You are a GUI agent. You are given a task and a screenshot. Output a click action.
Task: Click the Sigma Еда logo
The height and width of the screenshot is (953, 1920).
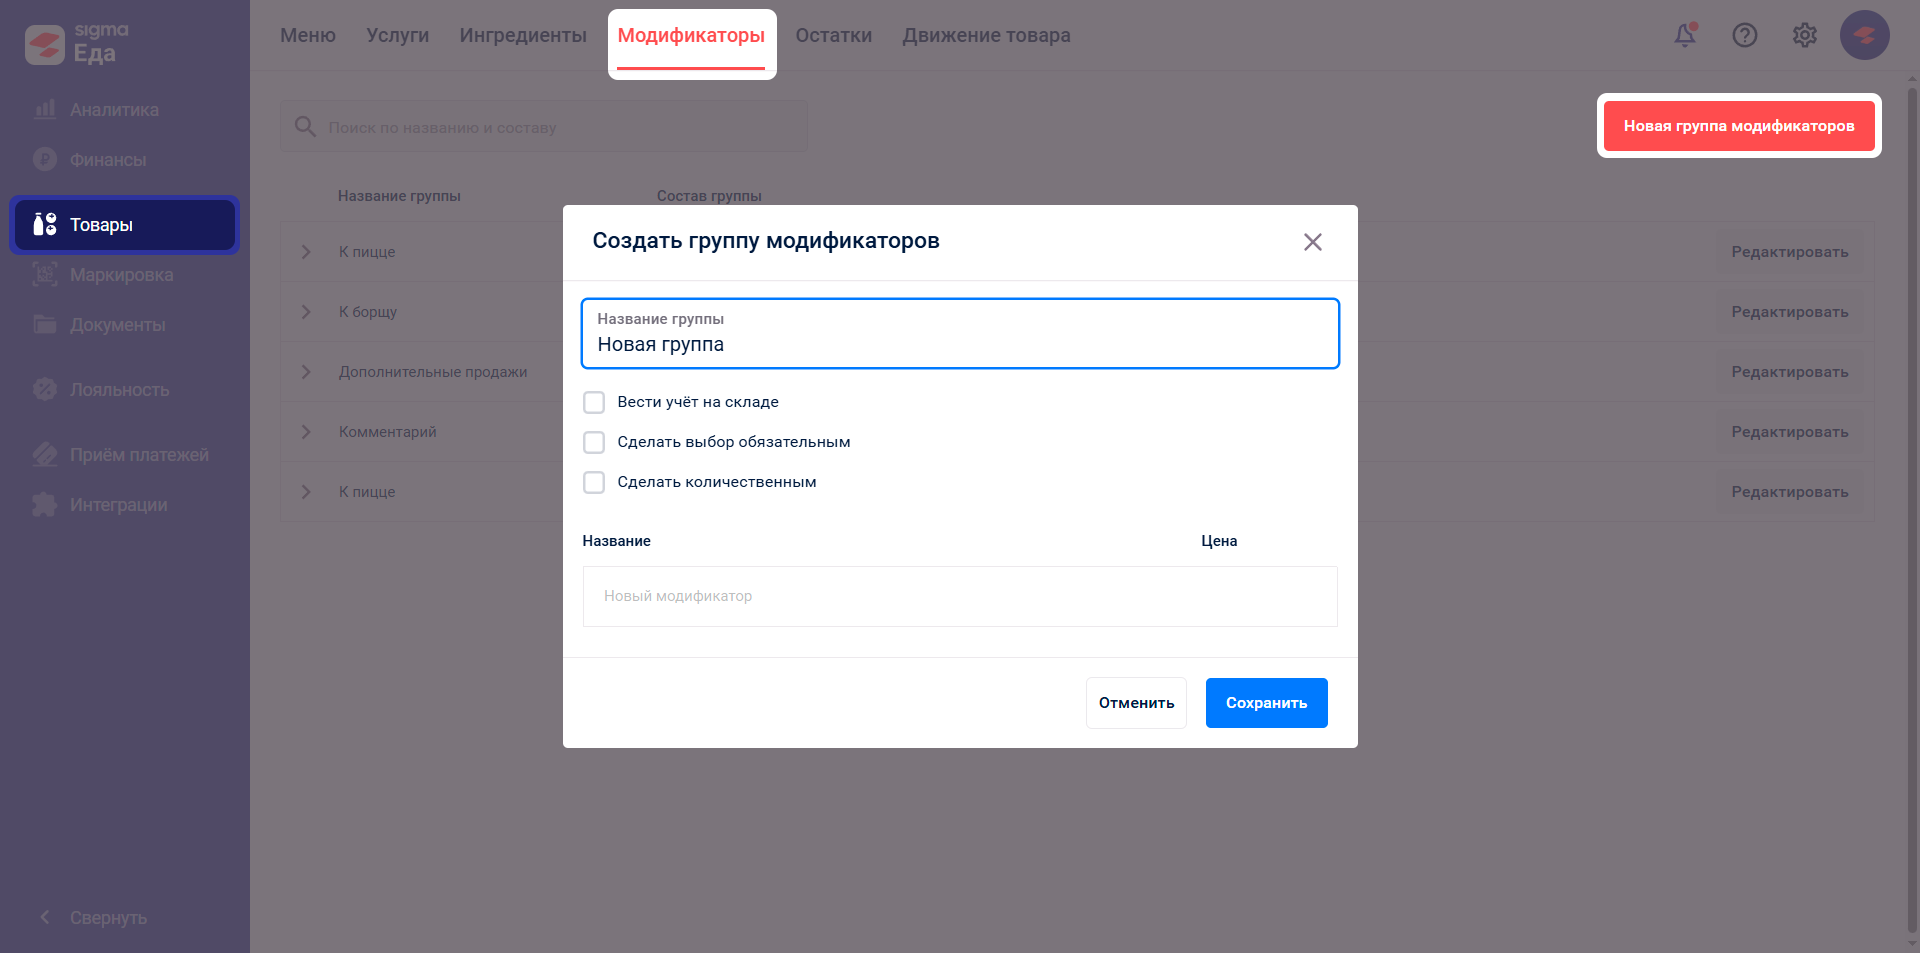pyautogui.click(x=76, y=44)
